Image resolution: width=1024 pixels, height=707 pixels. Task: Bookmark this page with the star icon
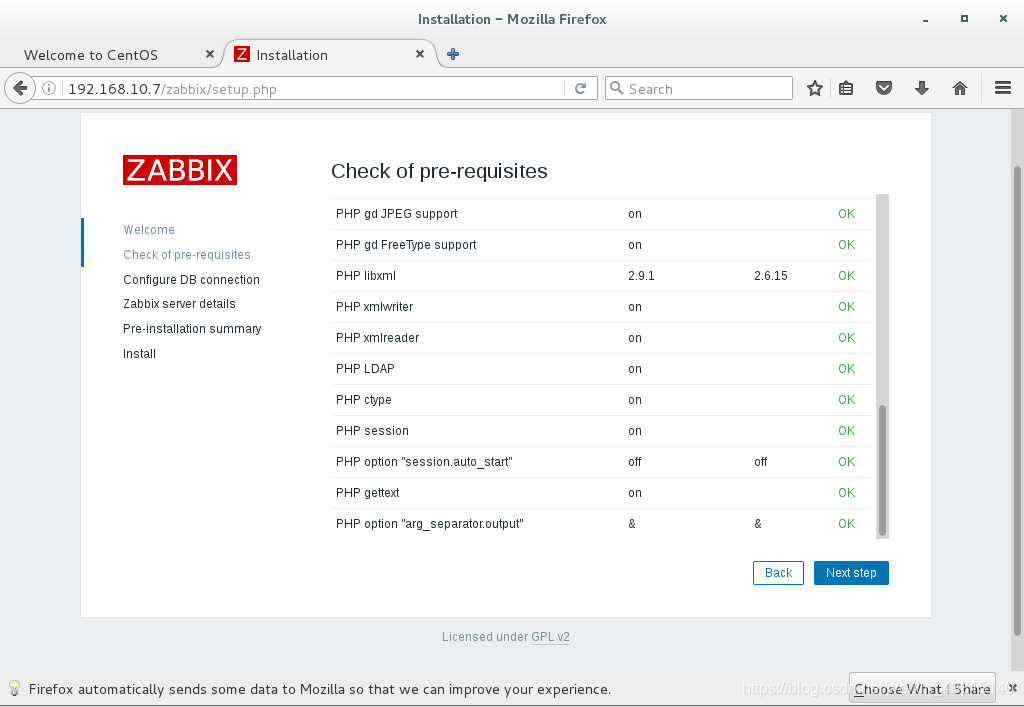point(814,88)
